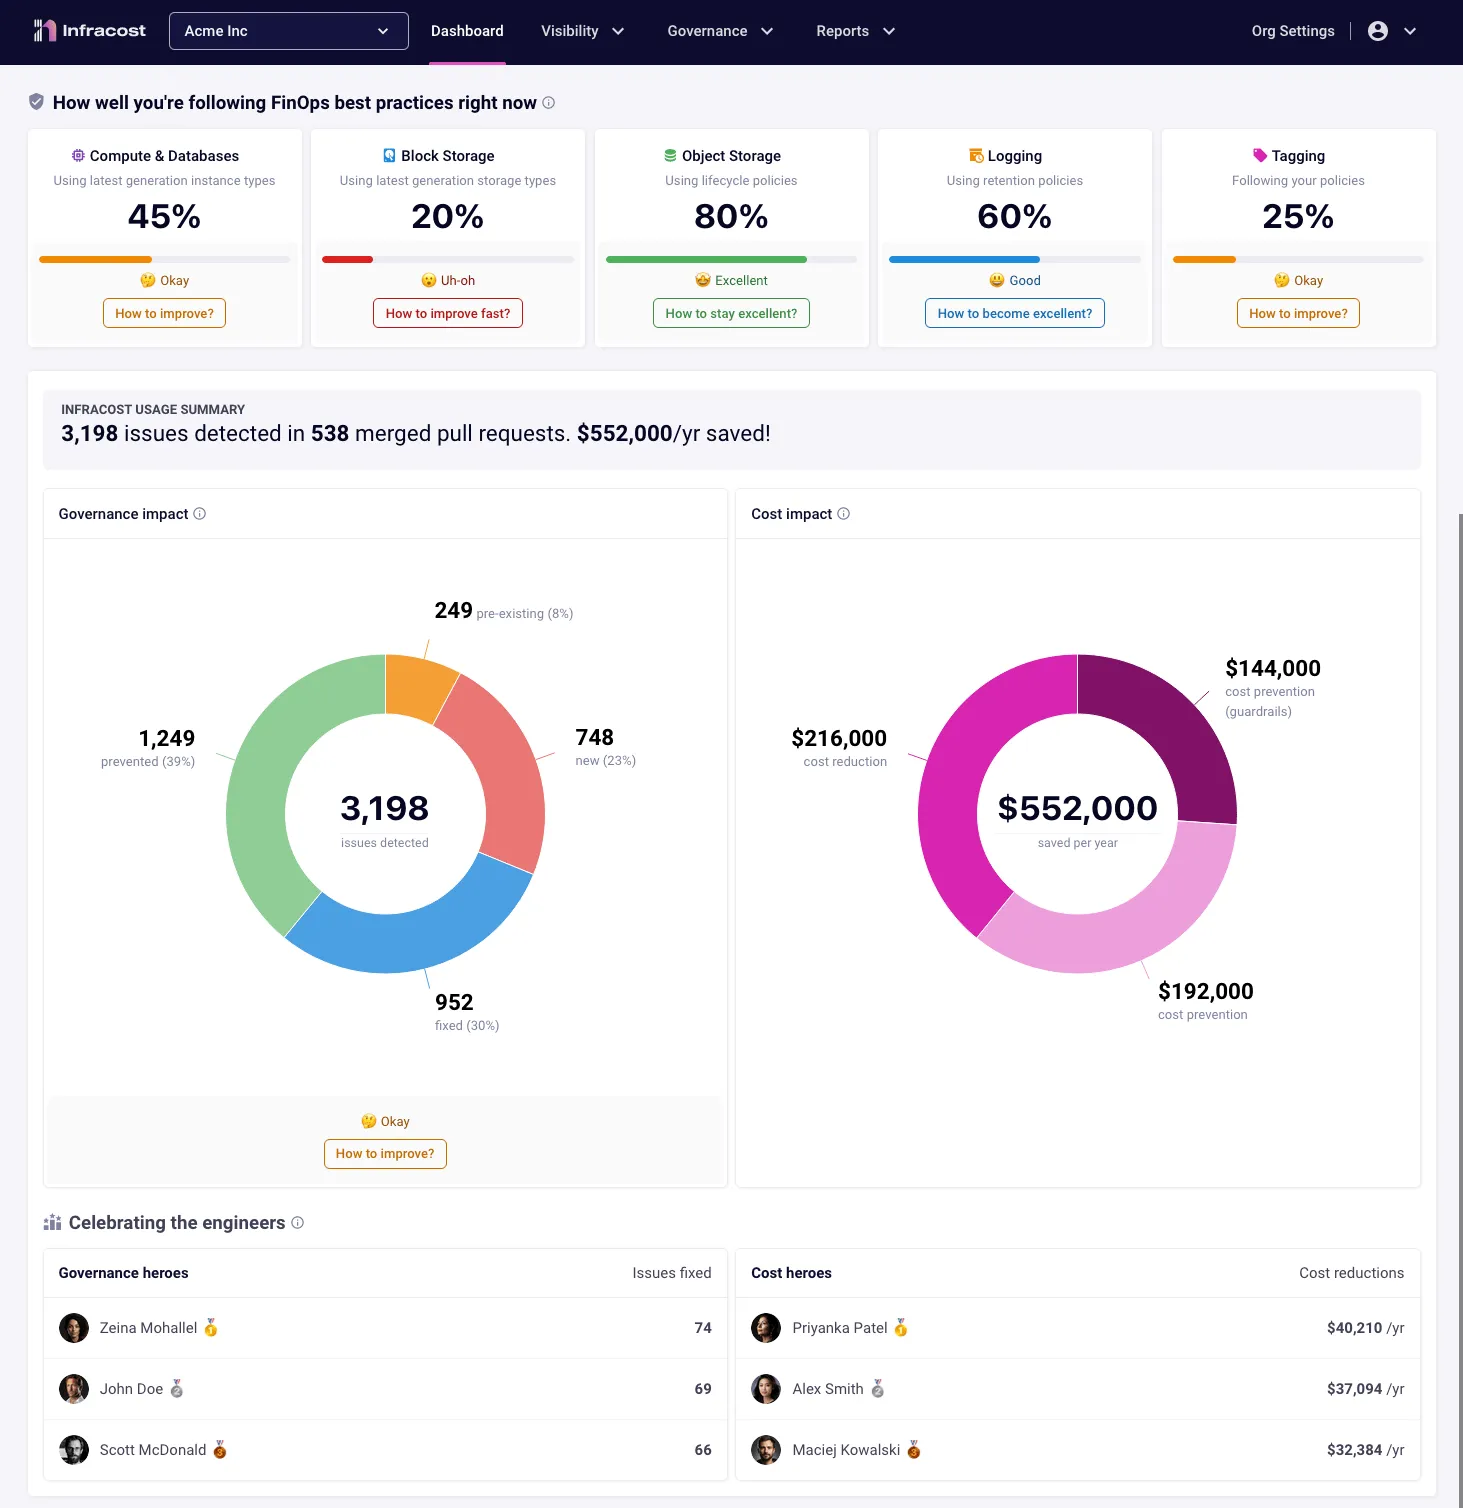Switch to the Dashboard tab
This screenshot has width=1463, height=1508.
tap(466, 30)
